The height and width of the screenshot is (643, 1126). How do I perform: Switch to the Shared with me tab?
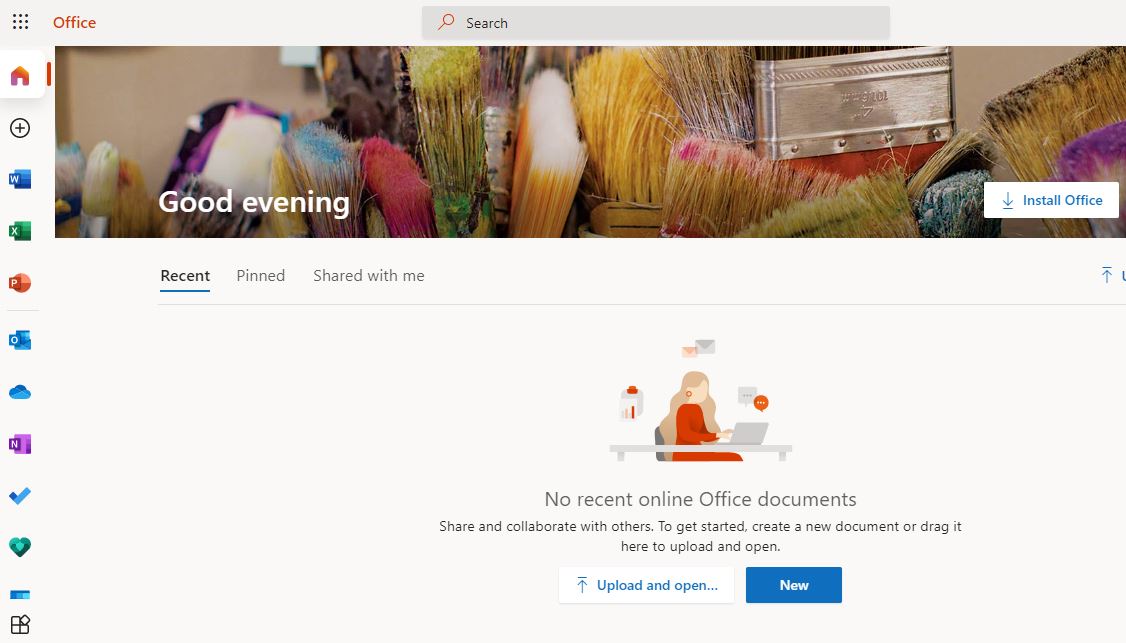pyautogui.click(x=368, y=275)
